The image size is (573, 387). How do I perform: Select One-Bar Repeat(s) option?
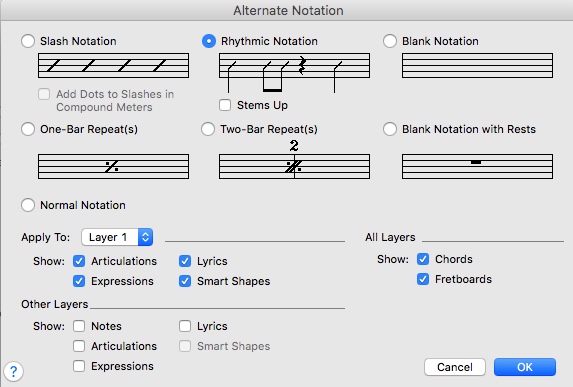28,129
